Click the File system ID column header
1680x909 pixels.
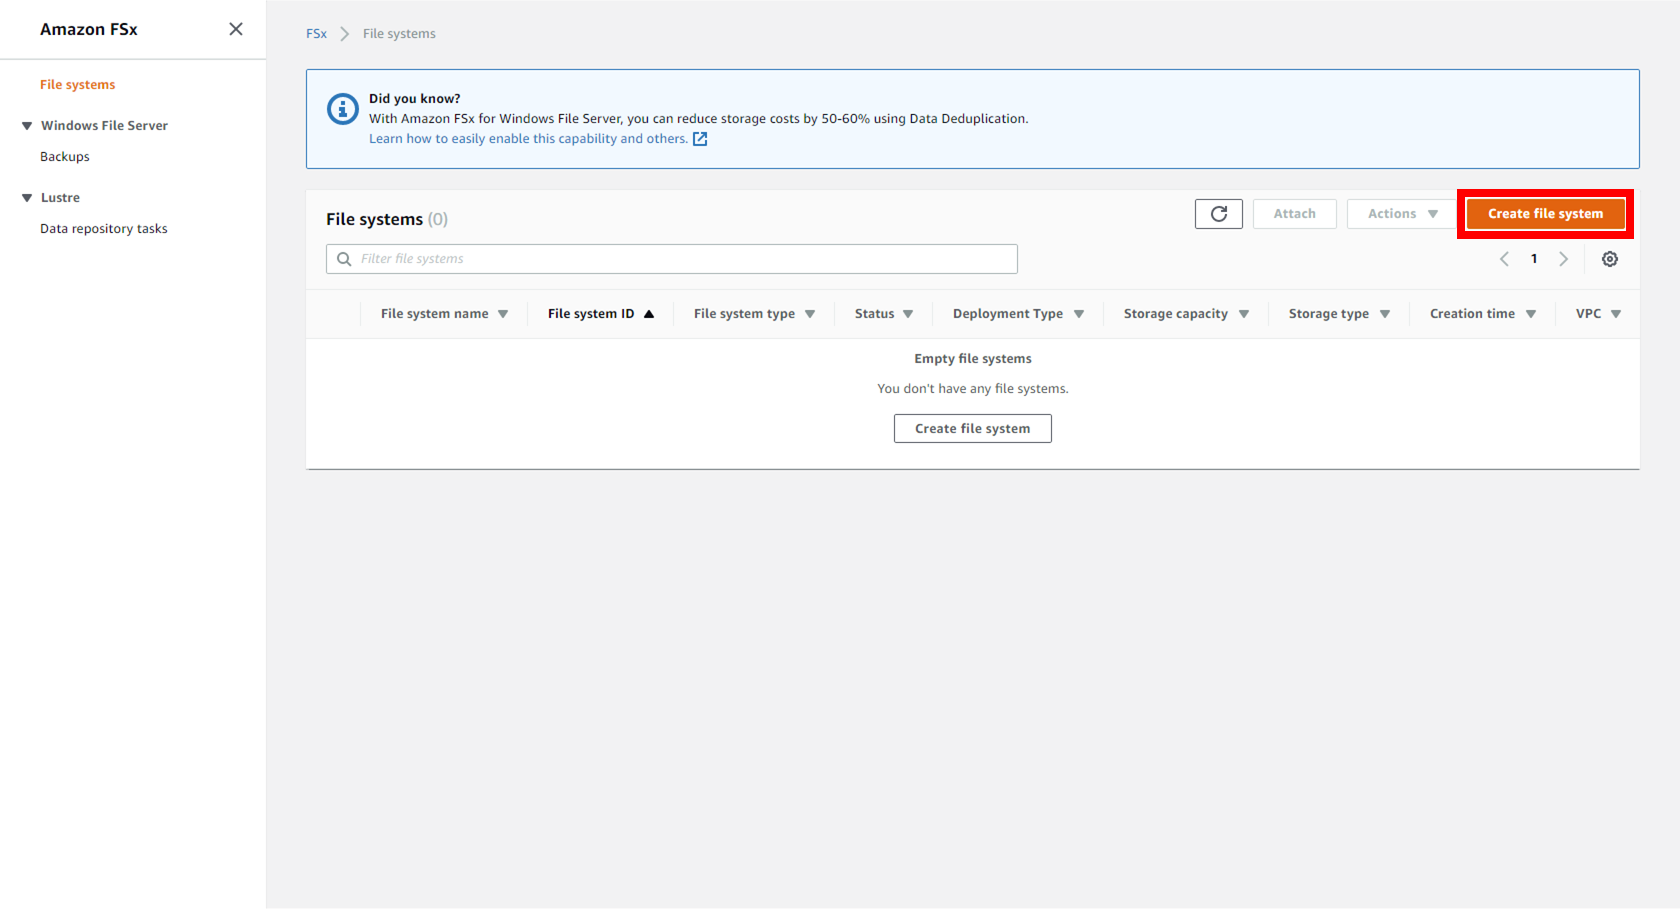[591, 314]
